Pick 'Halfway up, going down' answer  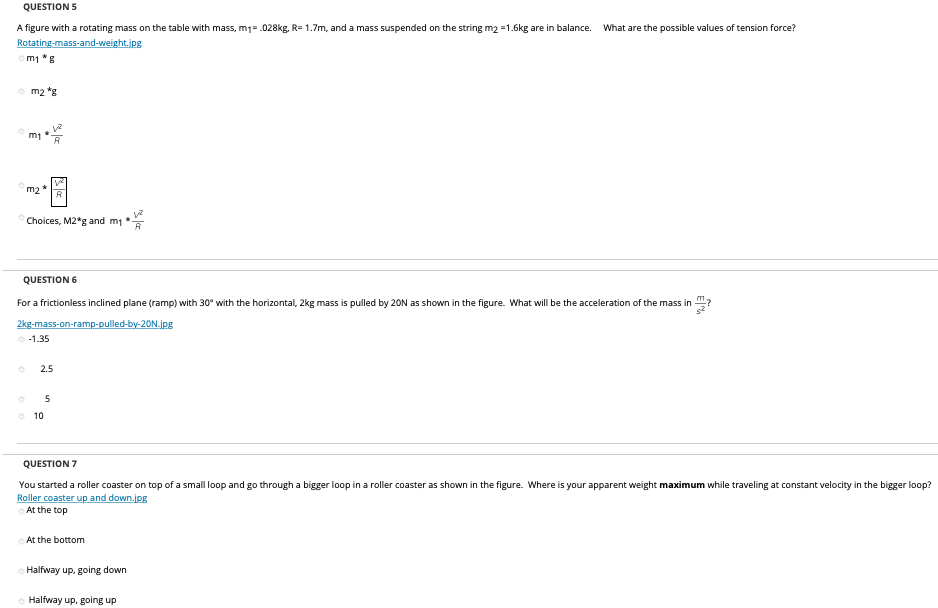click(22, 570)
